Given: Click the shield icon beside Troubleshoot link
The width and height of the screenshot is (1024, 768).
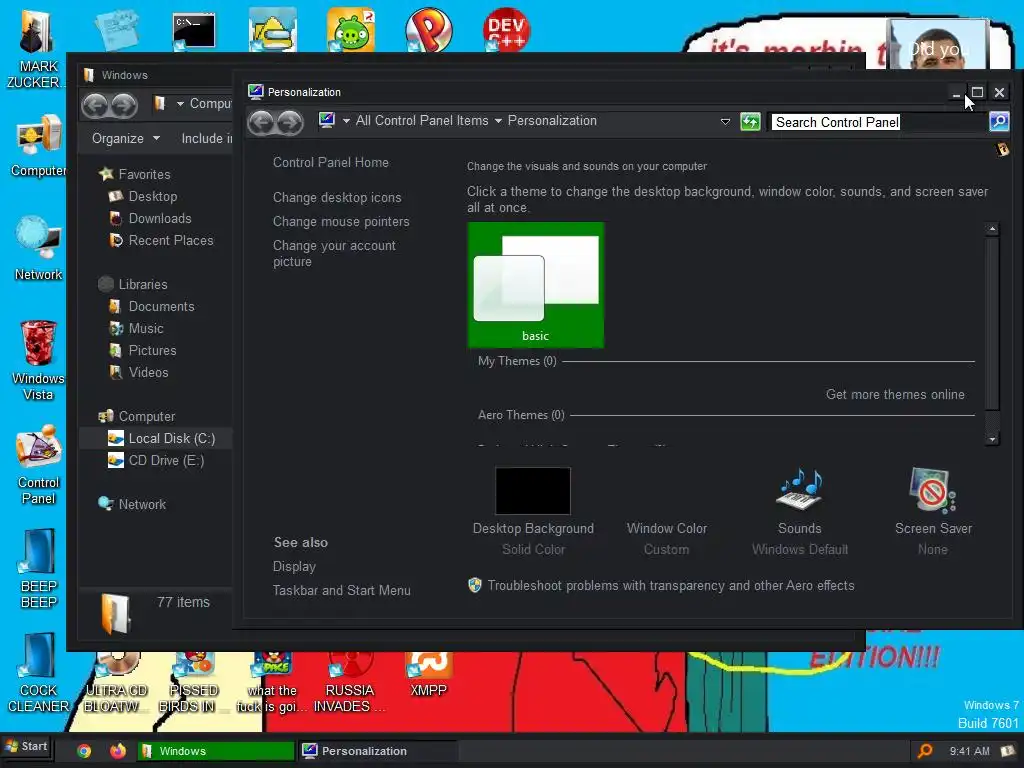Looking at the screenshot, I should (x=475, y=585).
